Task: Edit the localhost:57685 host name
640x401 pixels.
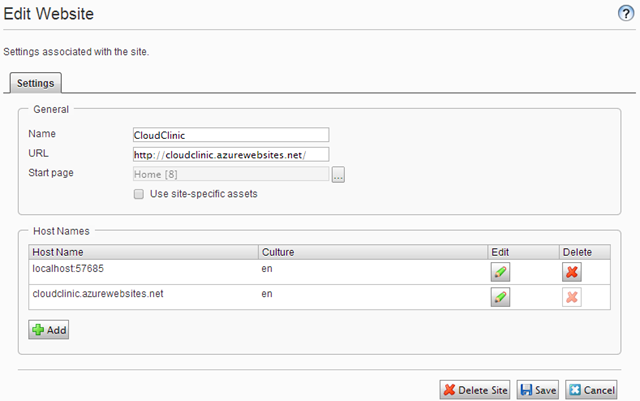Action: (x=500, y=271)
